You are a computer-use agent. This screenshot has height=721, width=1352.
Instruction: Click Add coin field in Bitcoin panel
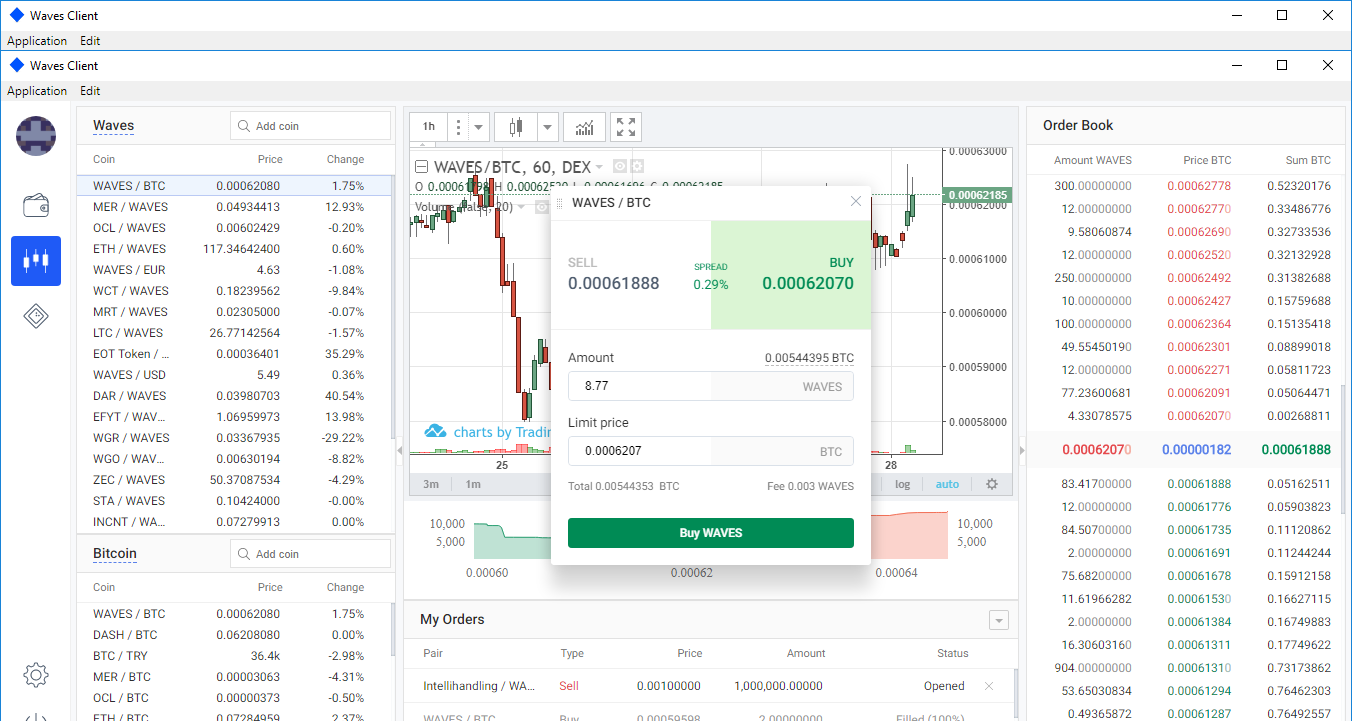coord(310,554)
